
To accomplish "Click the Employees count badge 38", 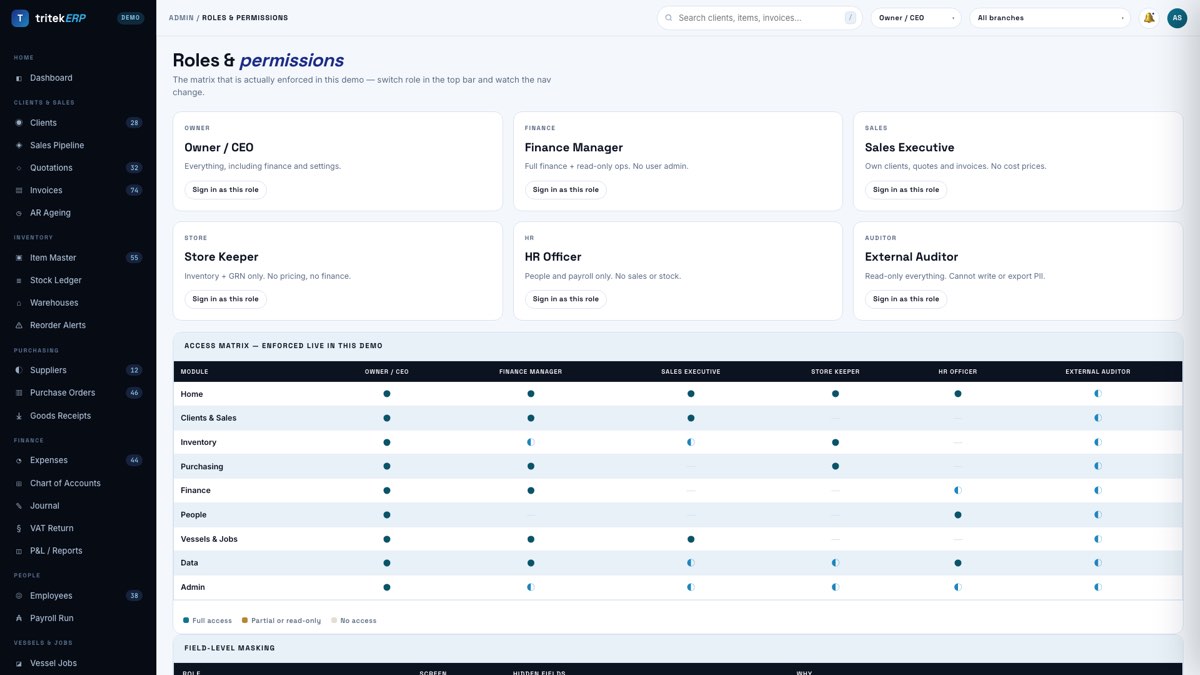I will (134, 596).
